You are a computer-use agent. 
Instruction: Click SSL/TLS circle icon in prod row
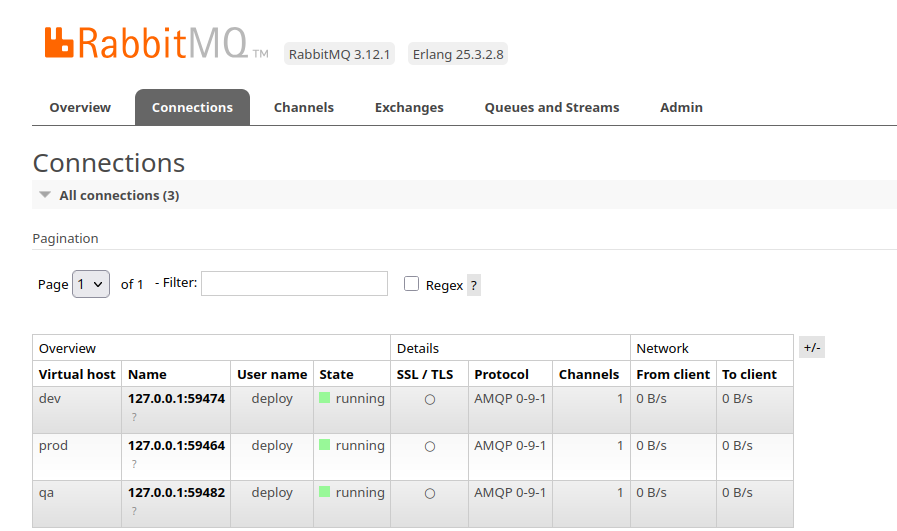[430, 446]
